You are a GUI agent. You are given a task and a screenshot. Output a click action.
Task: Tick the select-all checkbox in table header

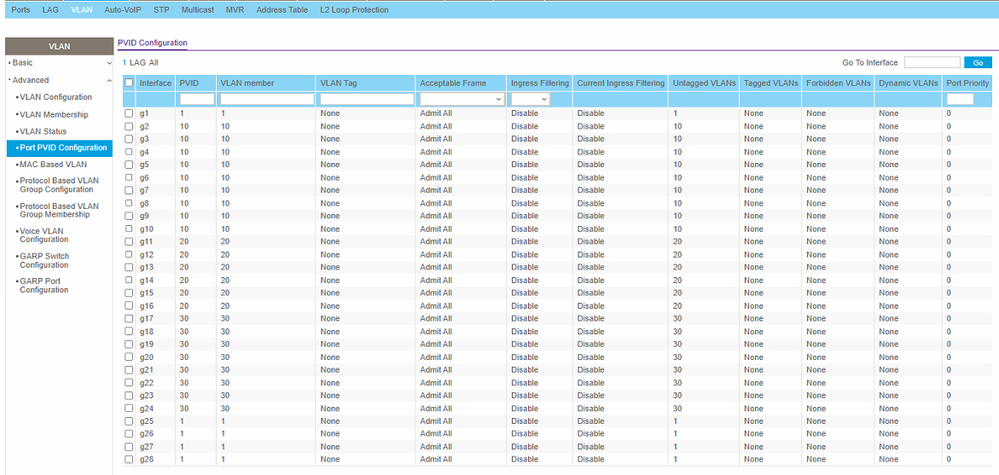(128, 82)
